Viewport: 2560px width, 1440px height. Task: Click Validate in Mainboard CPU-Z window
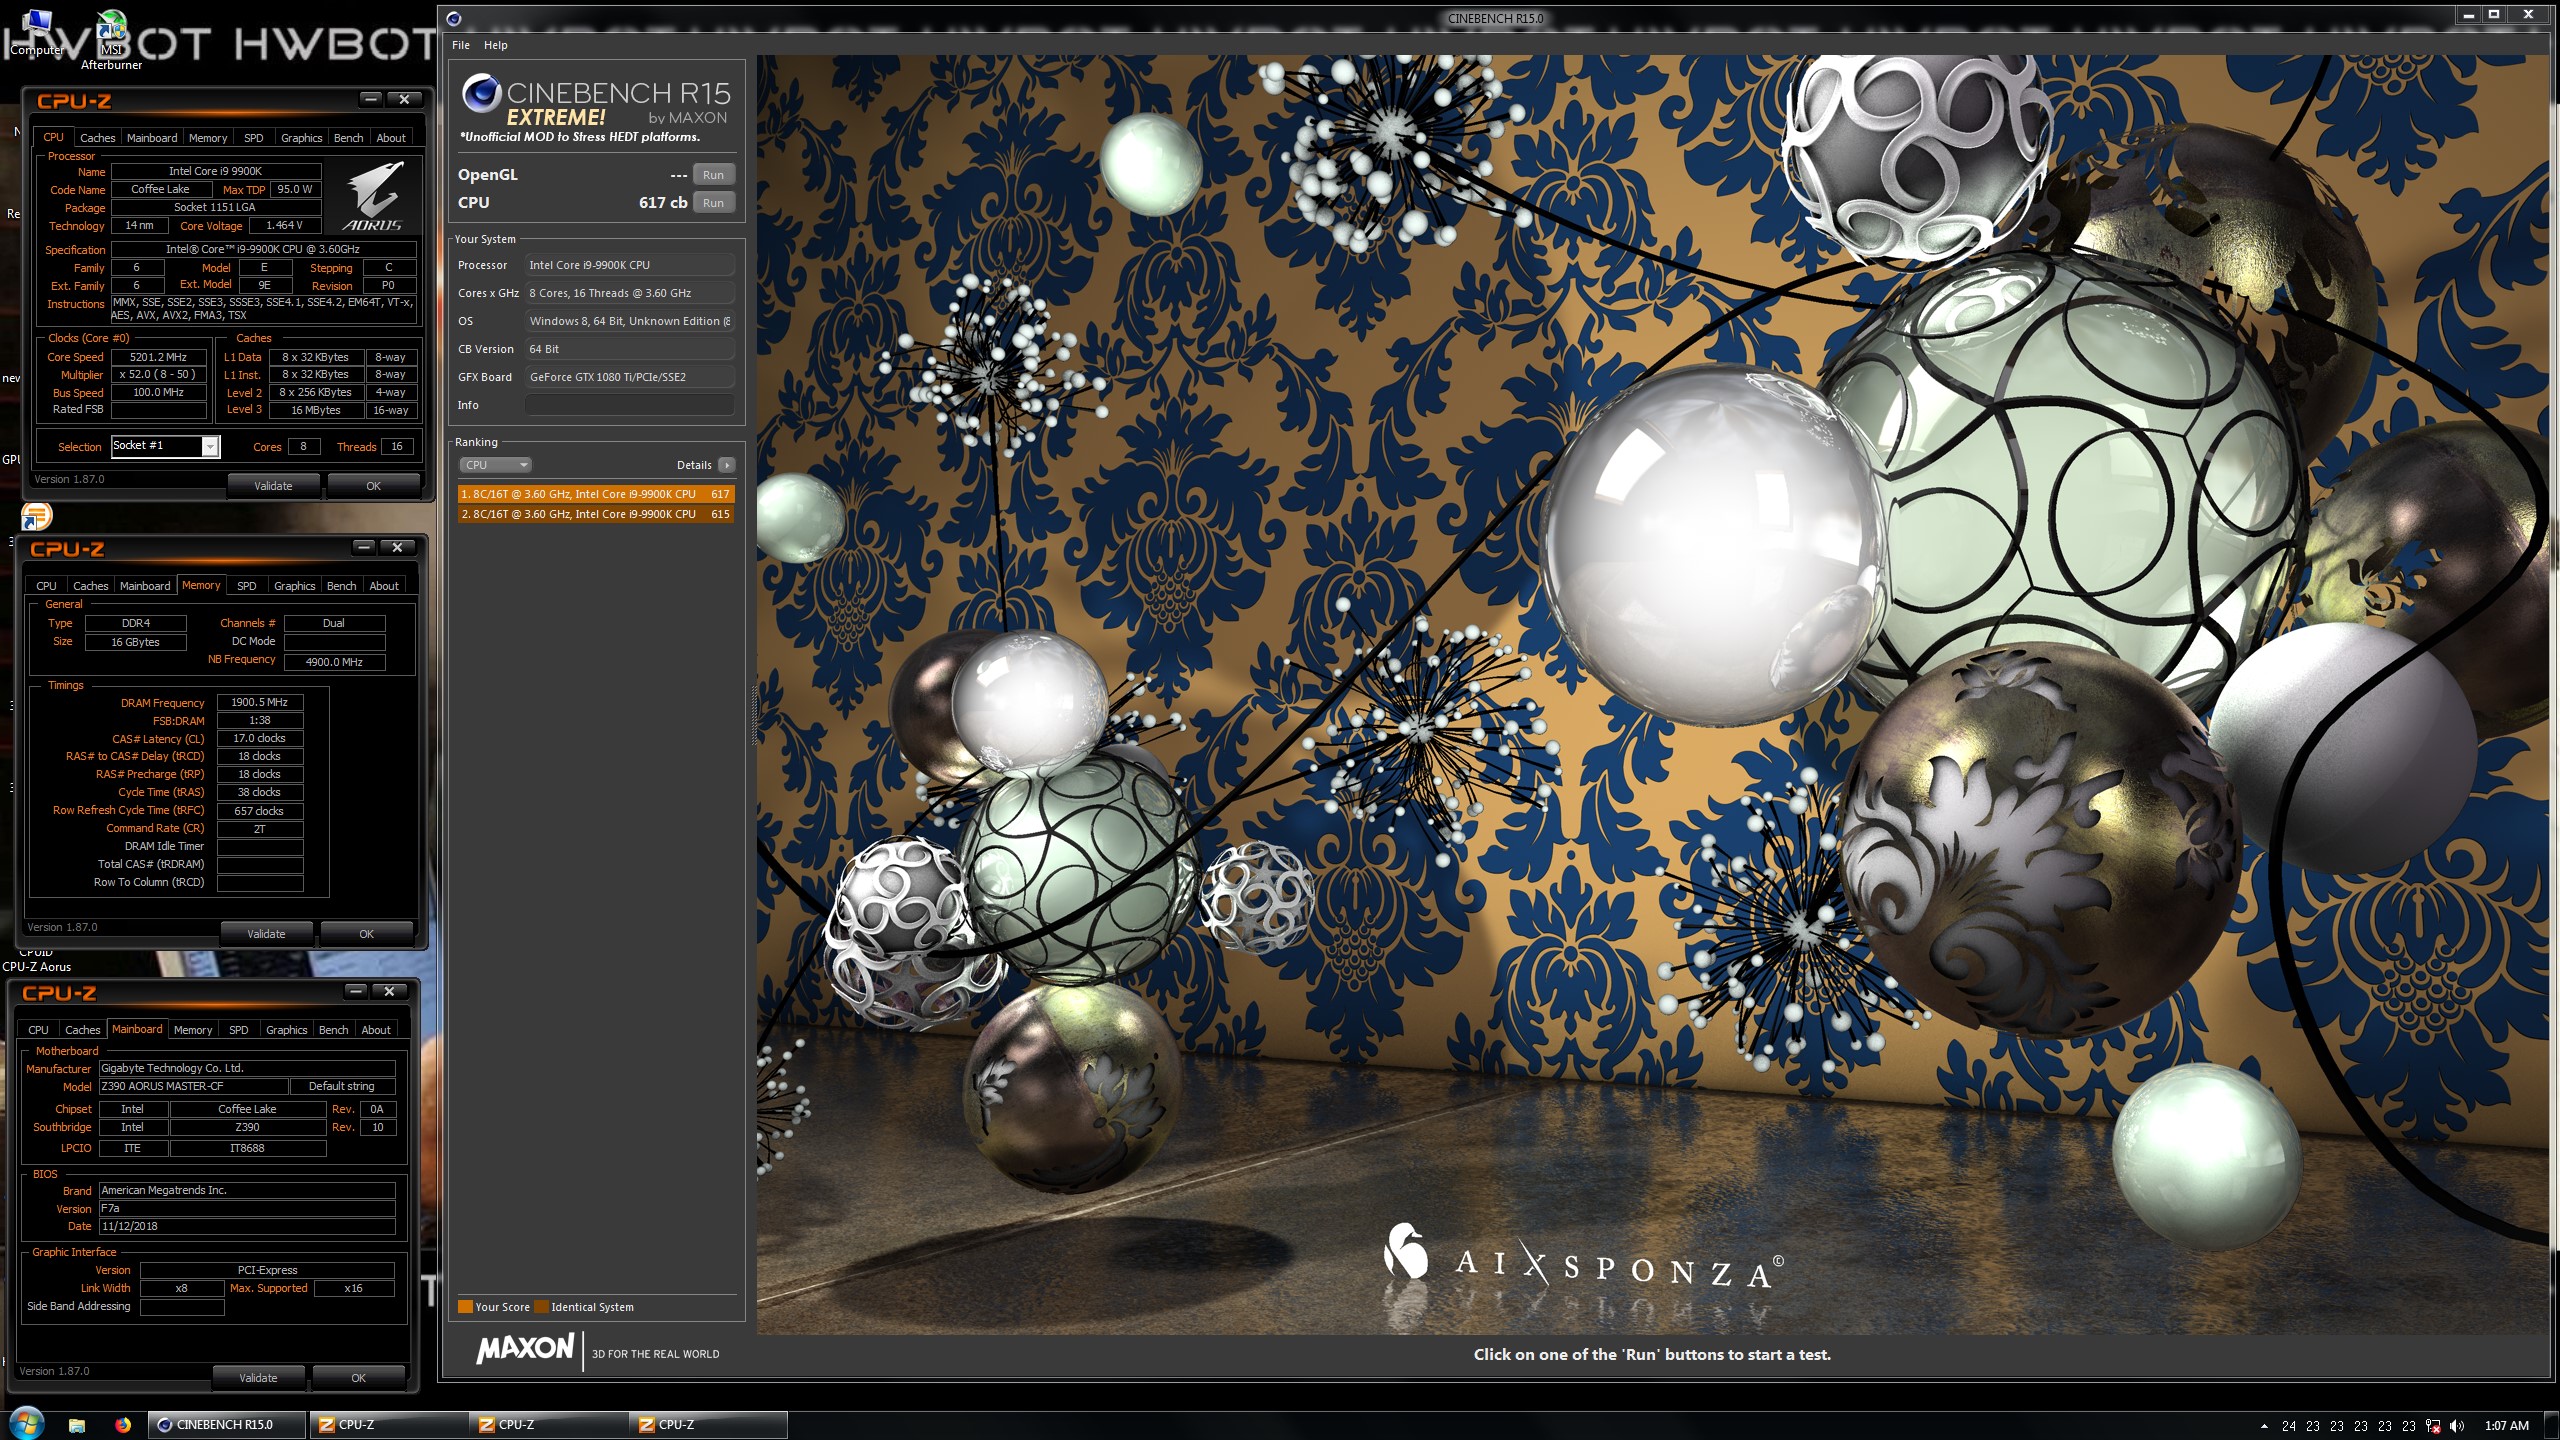point(258,1378)
